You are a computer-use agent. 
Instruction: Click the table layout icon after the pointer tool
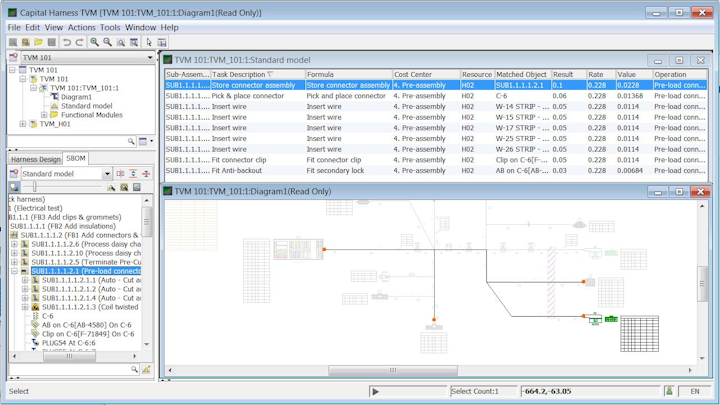click(162, 42)
